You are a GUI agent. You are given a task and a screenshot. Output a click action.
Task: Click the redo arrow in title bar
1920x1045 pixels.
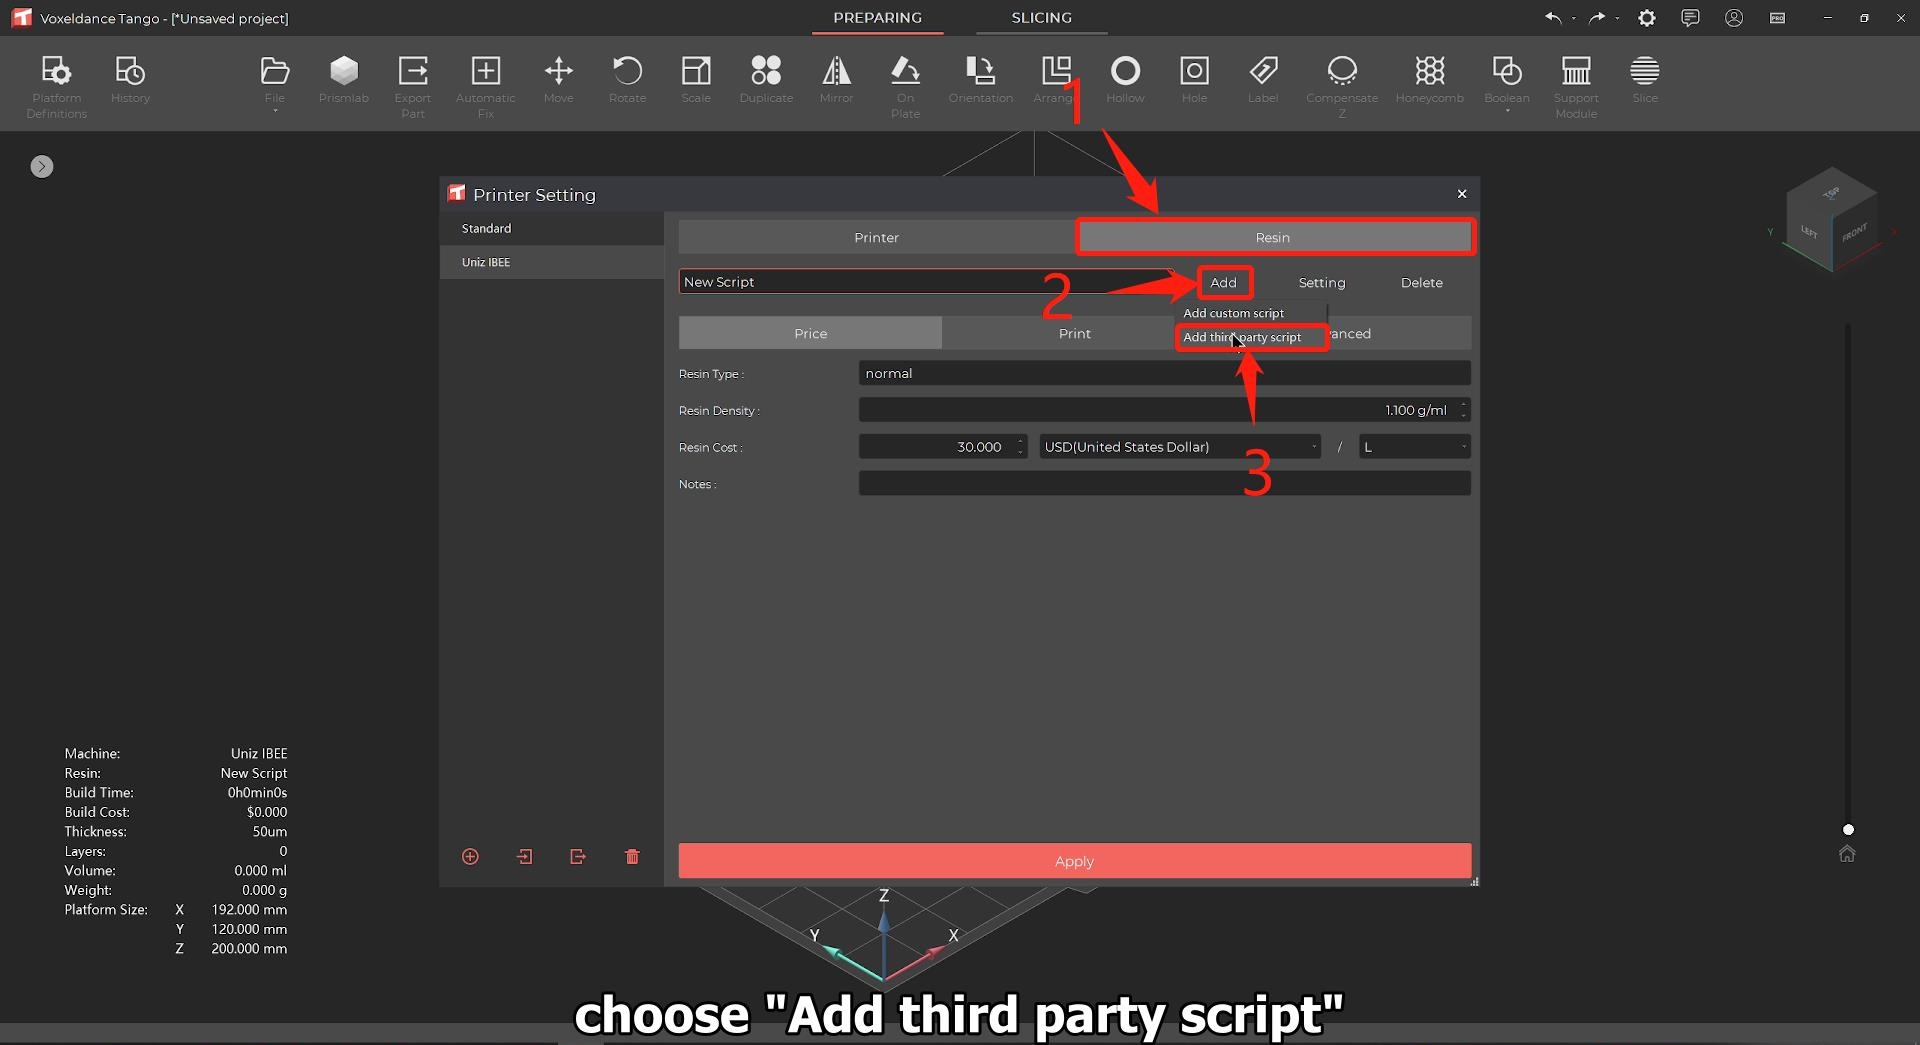click(1597, 18)
